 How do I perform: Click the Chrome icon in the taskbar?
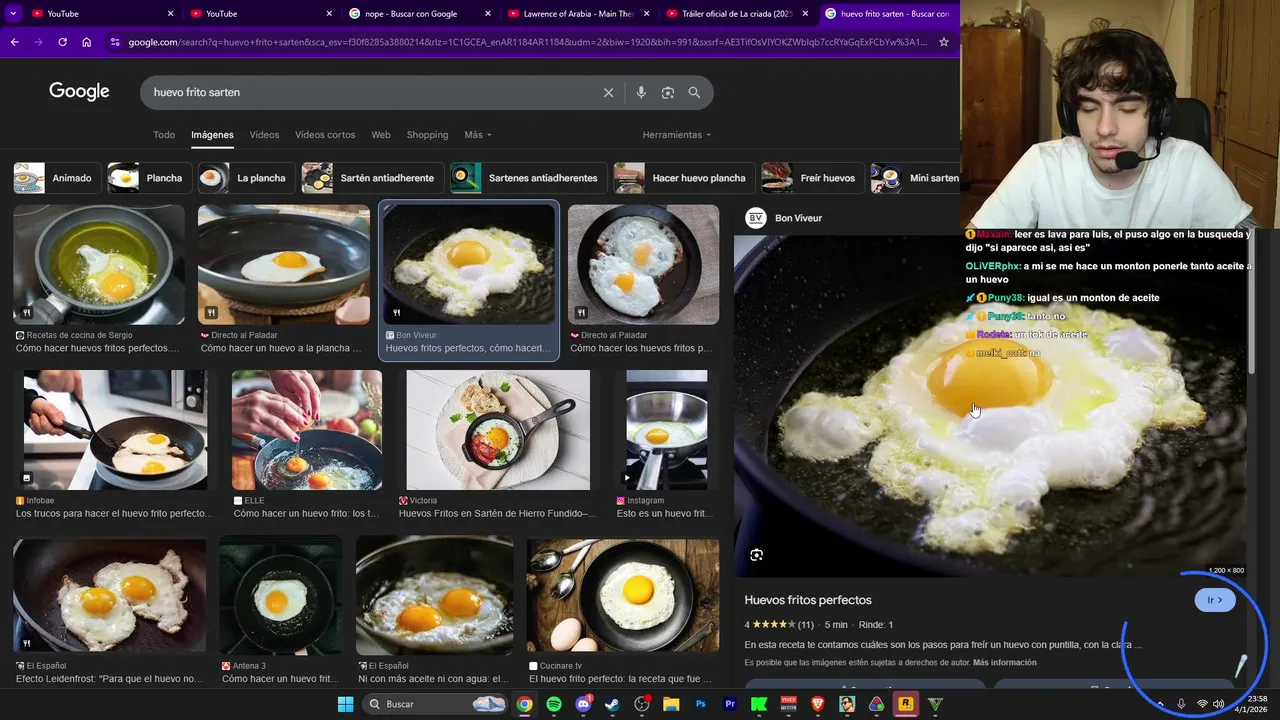[x=524, y=704]
